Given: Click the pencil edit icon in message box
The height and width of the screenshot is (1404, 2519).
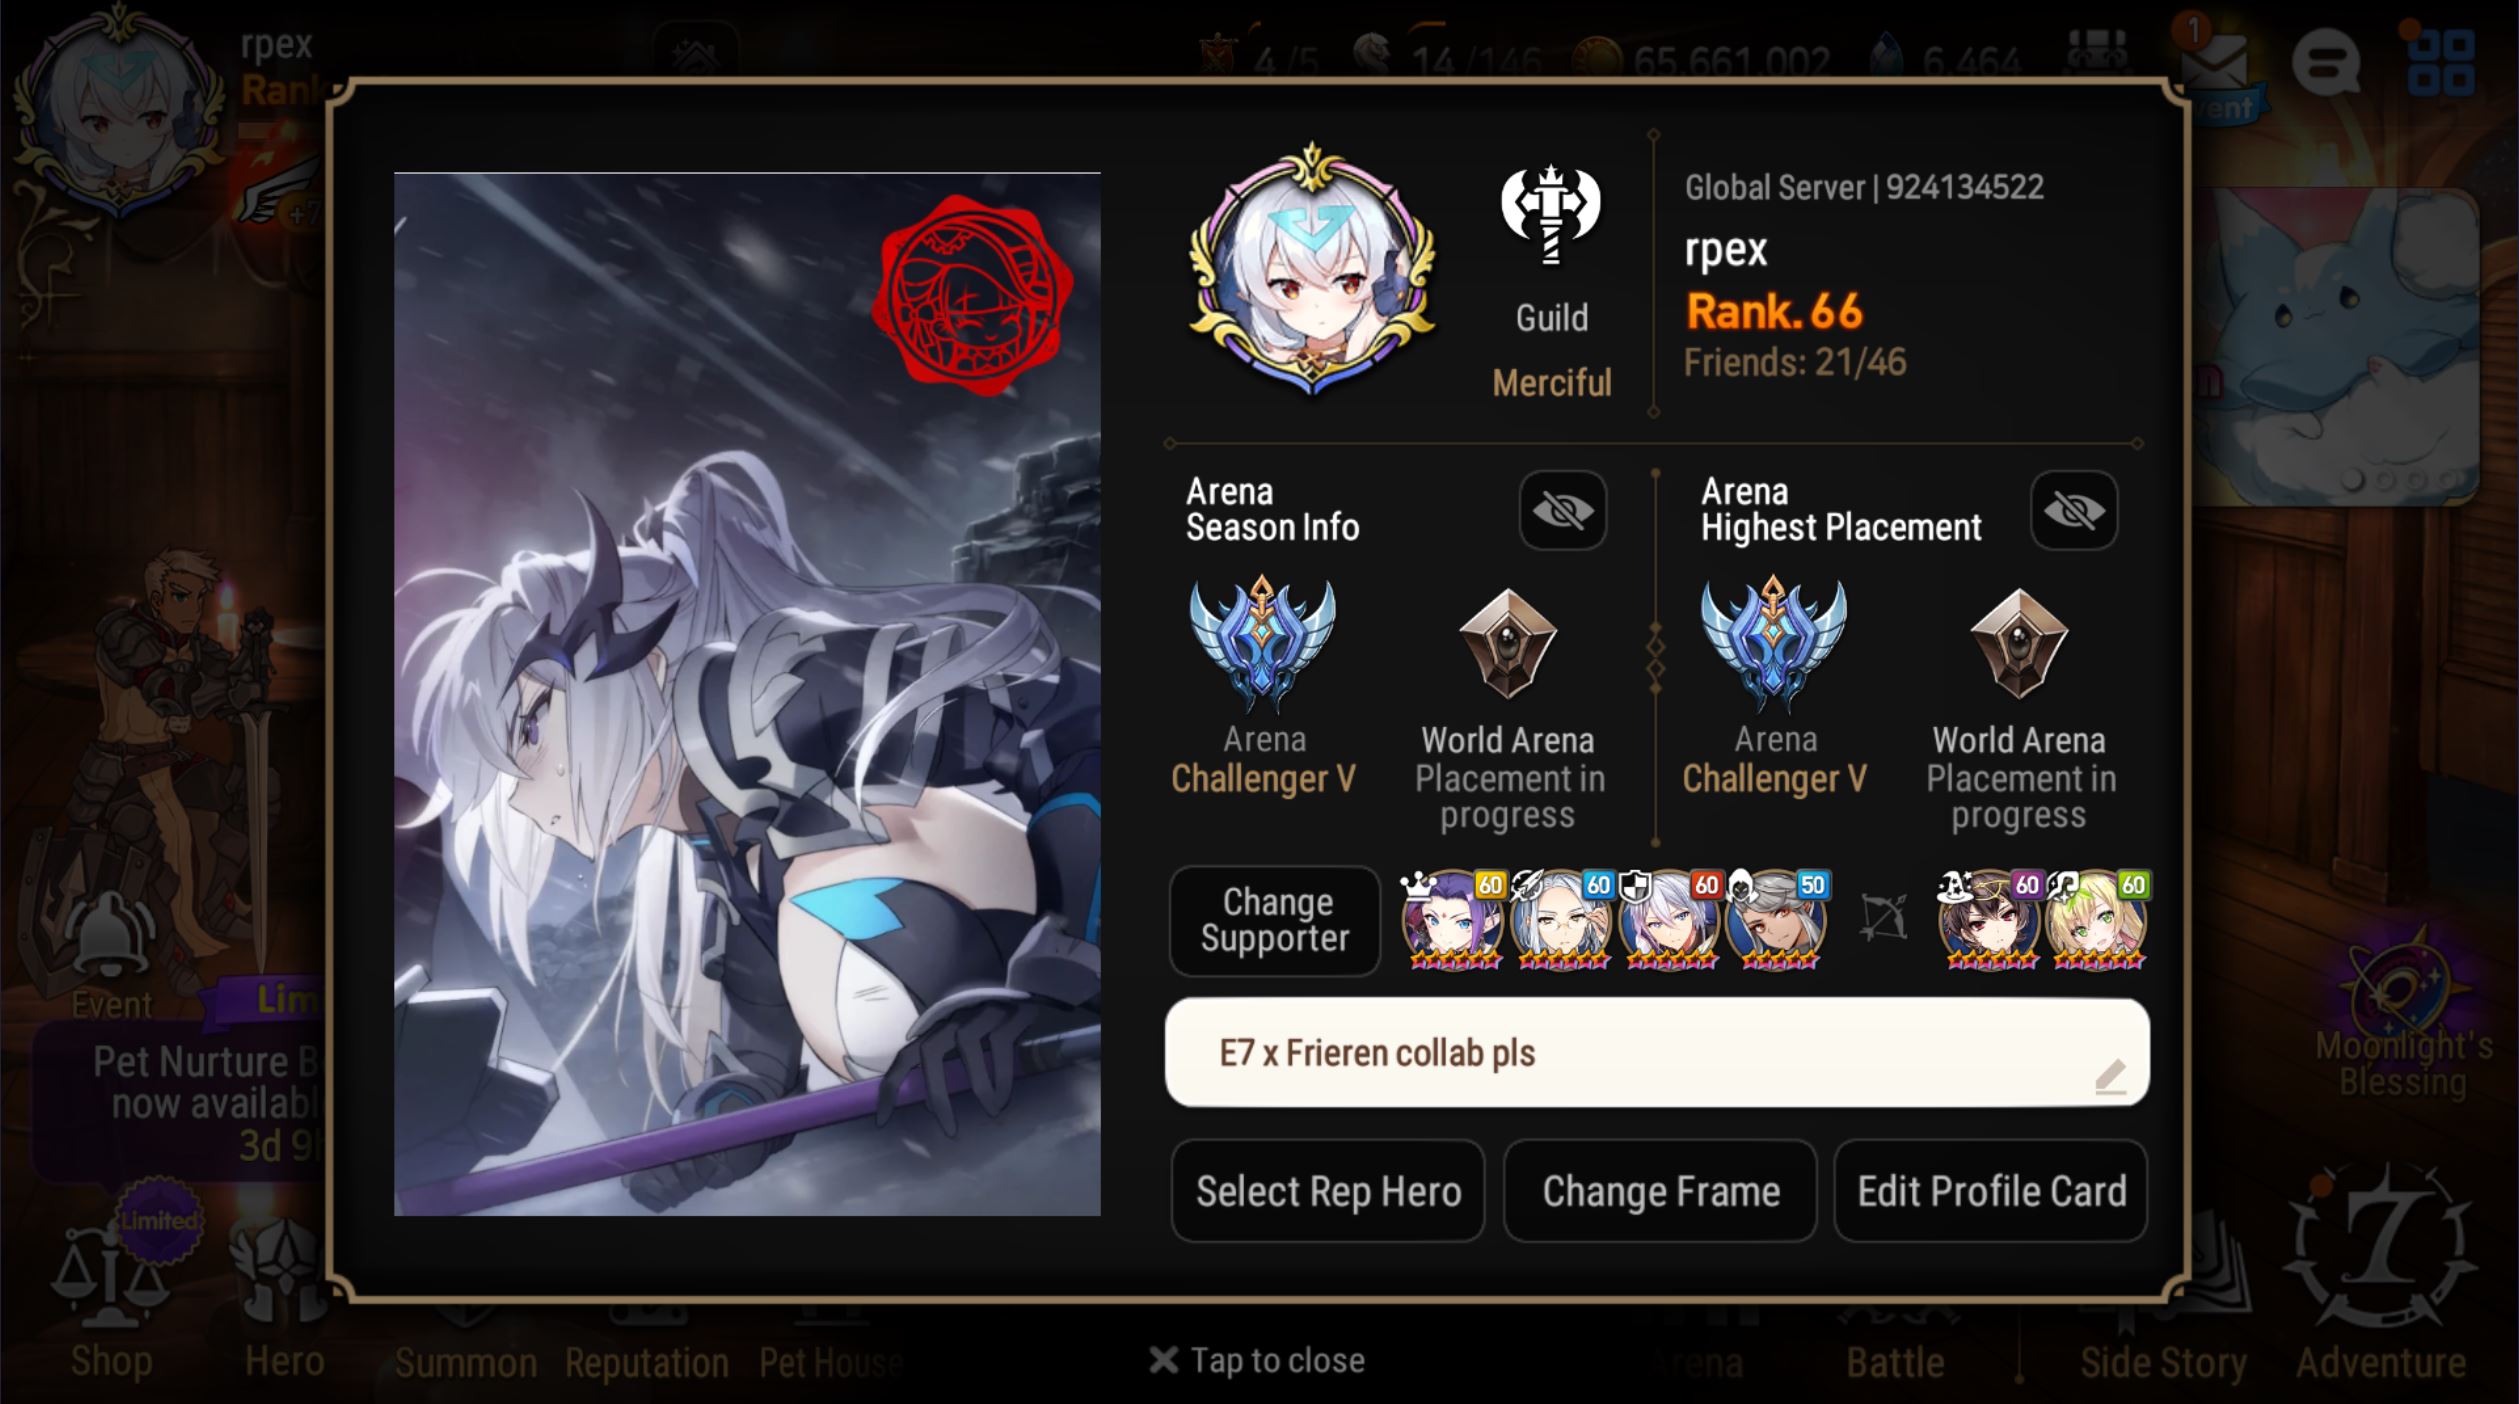Looking at the screenshot, I should click(2110, 1077).
